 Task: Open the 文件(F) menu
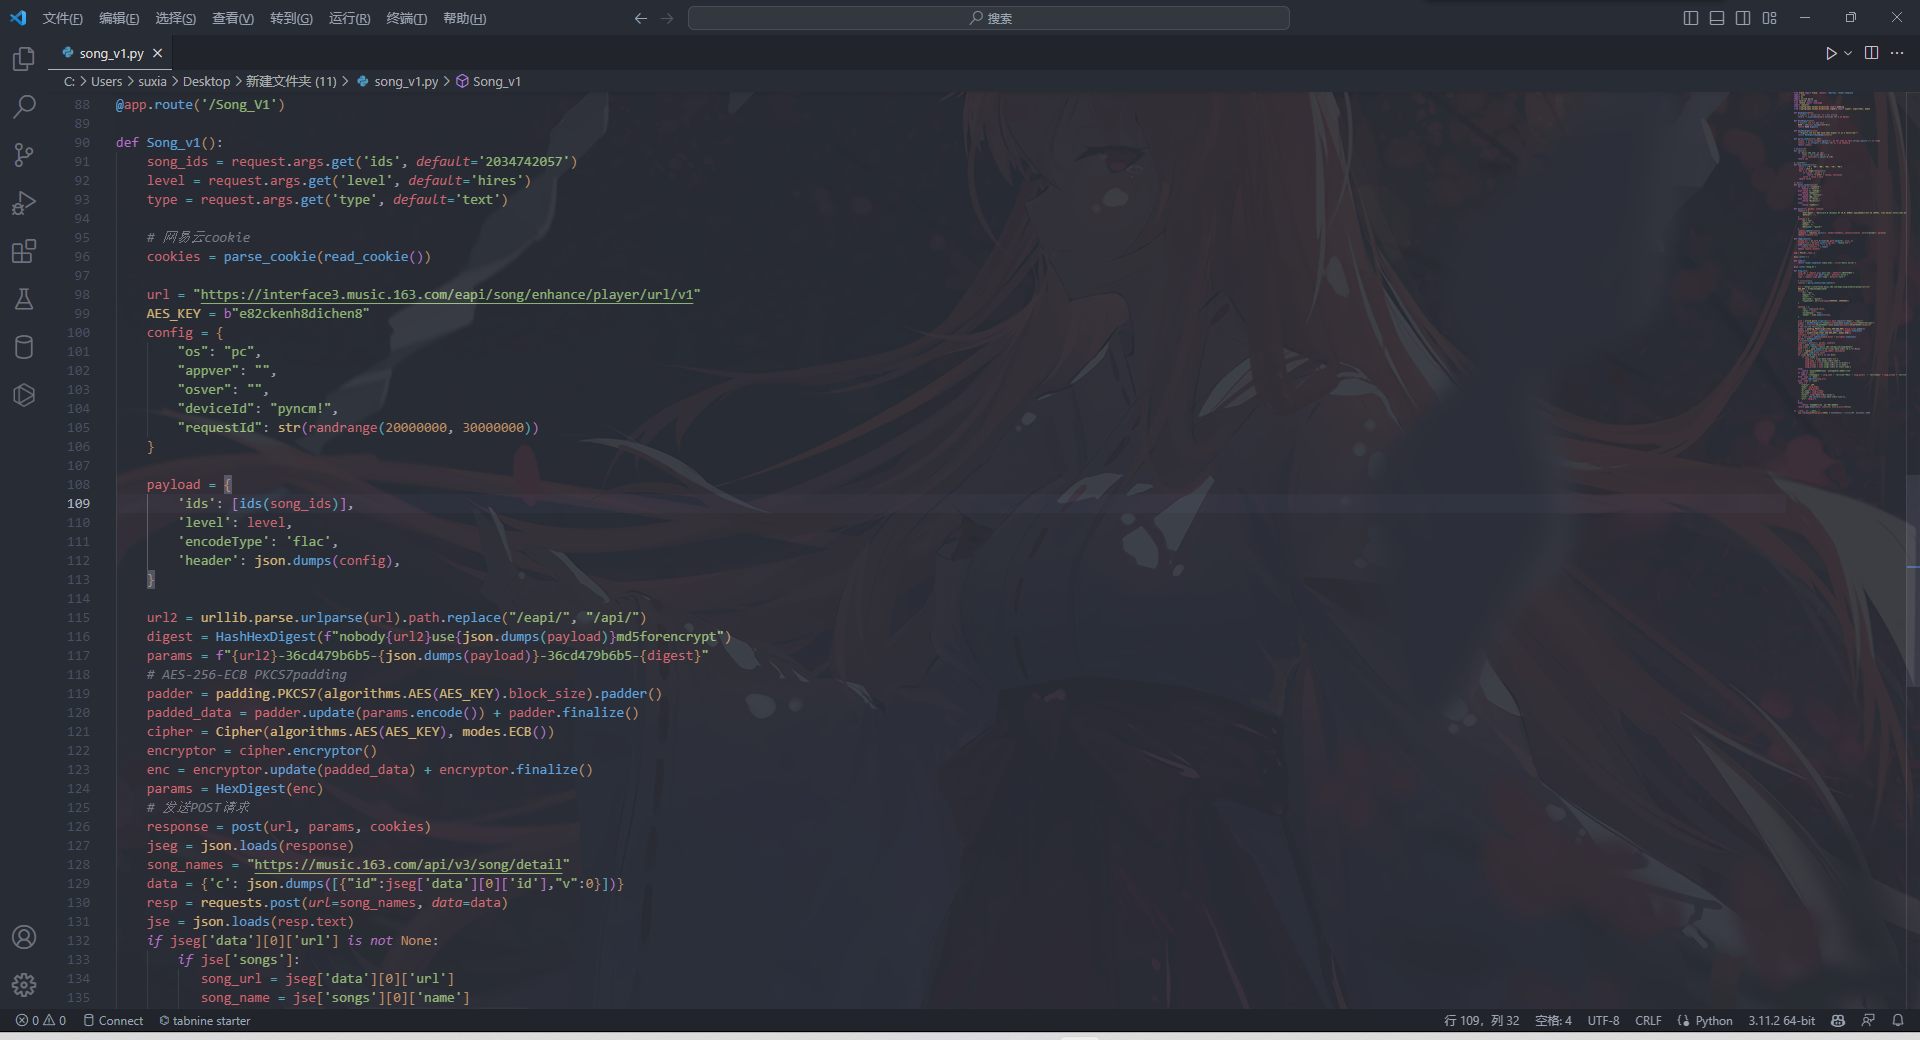pyautogui.click(x=63, y=18)
